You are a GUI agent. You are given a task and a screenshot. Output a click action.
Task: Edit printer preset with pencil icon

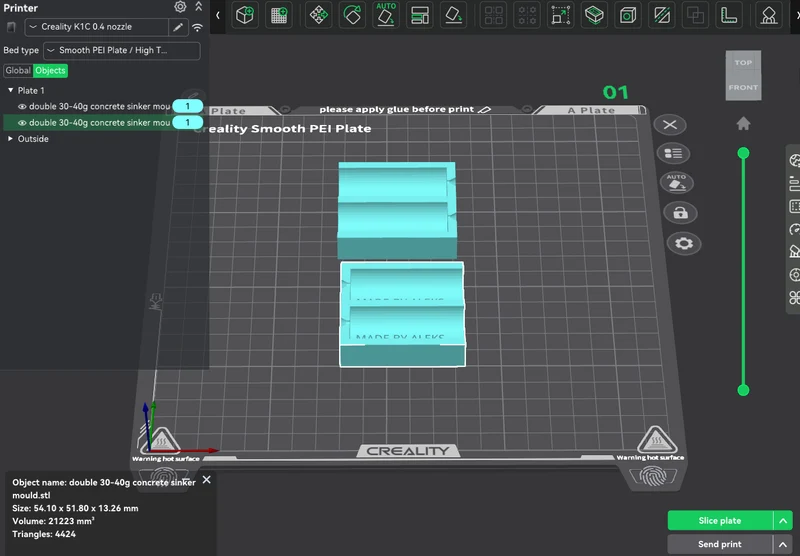point(178,27)
